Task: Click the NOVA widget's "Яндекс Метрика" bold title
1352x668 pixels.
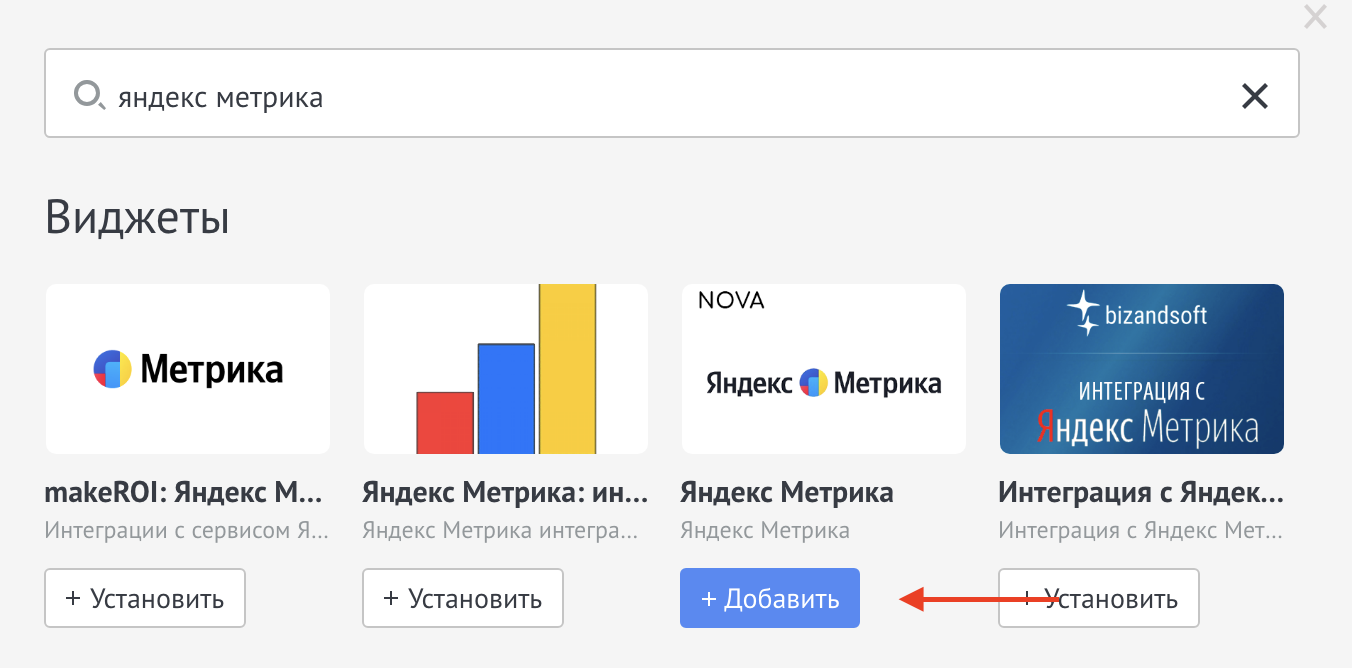Action: point(787,493)
